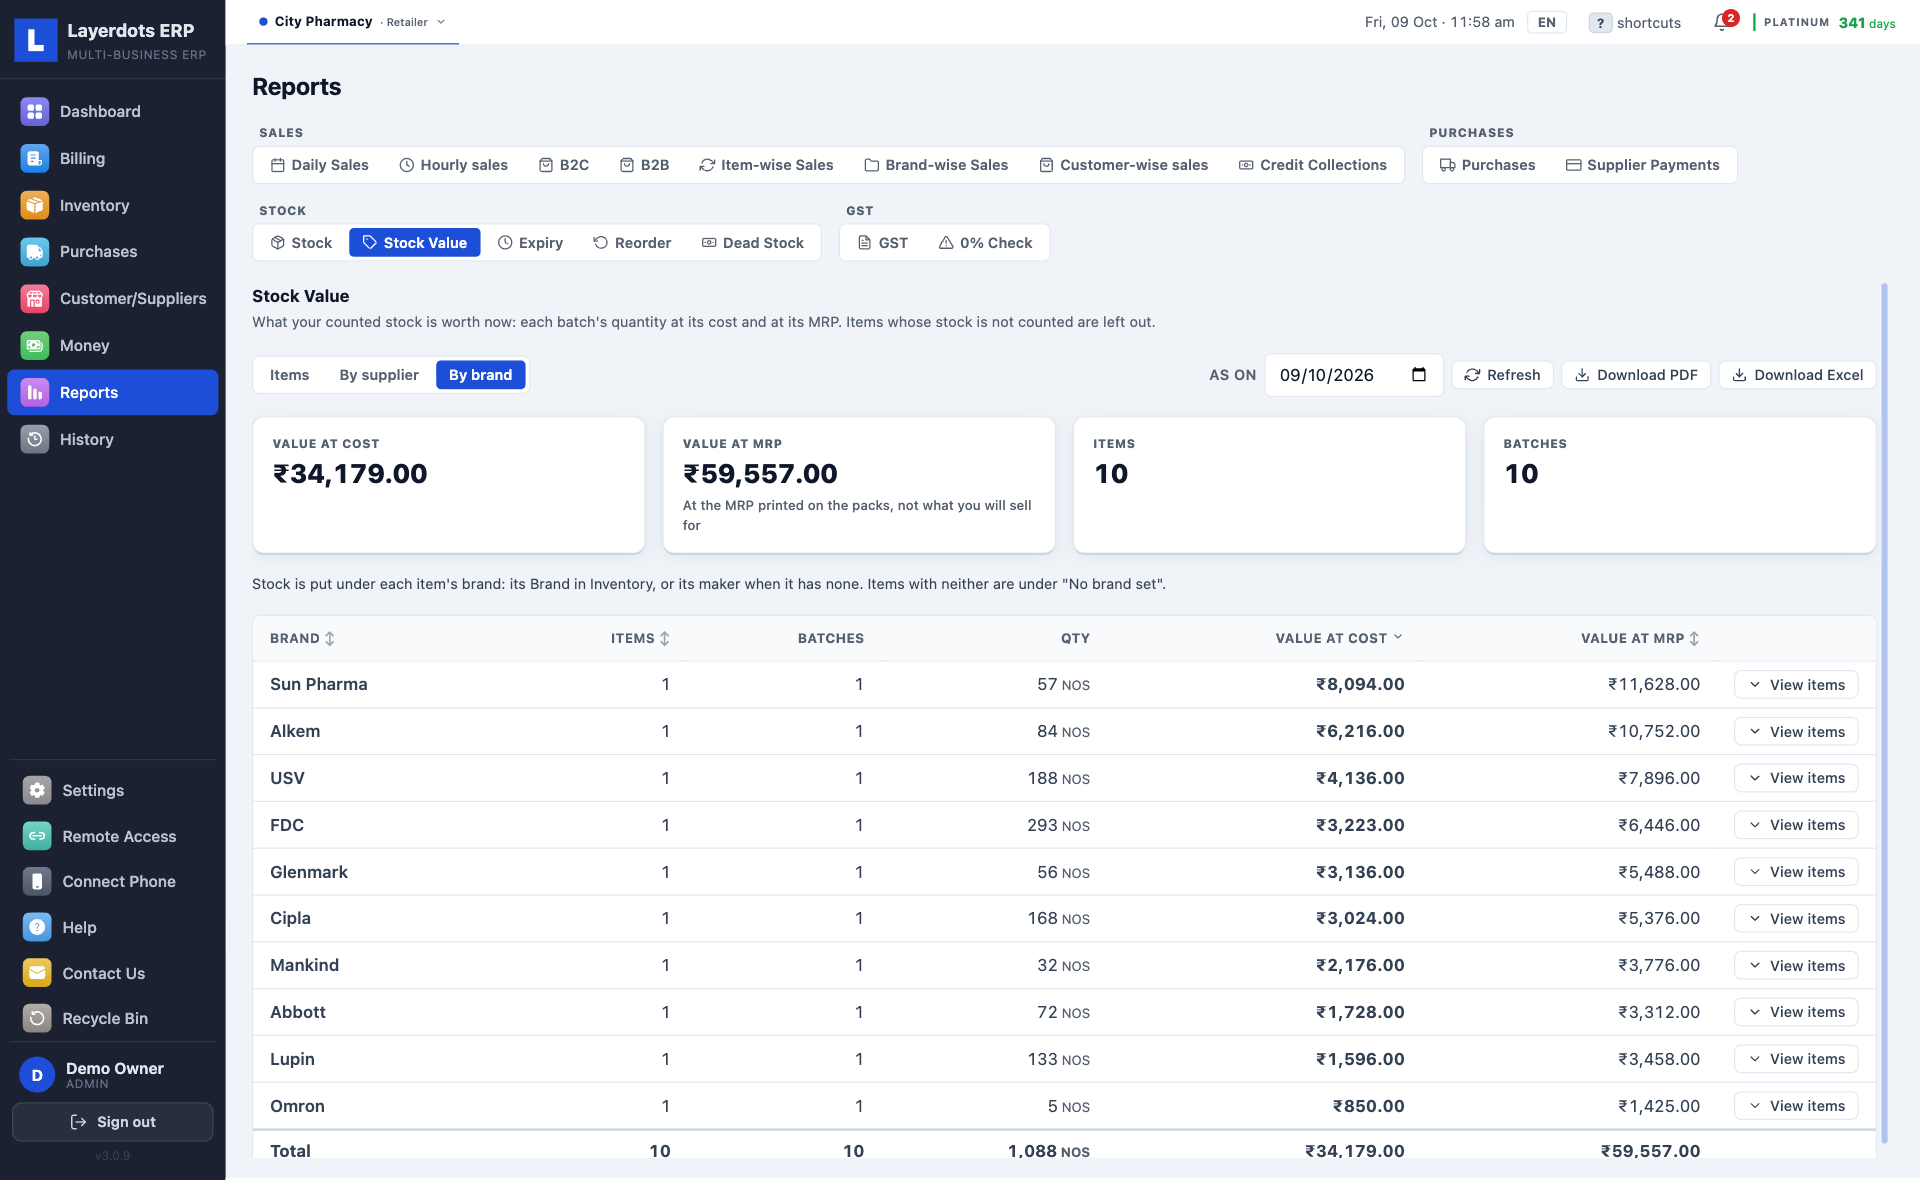Image resolution: width=1920 pixels, height=1180 pixels.
Task: Switch view to By supplier
Action: (379, 375)
